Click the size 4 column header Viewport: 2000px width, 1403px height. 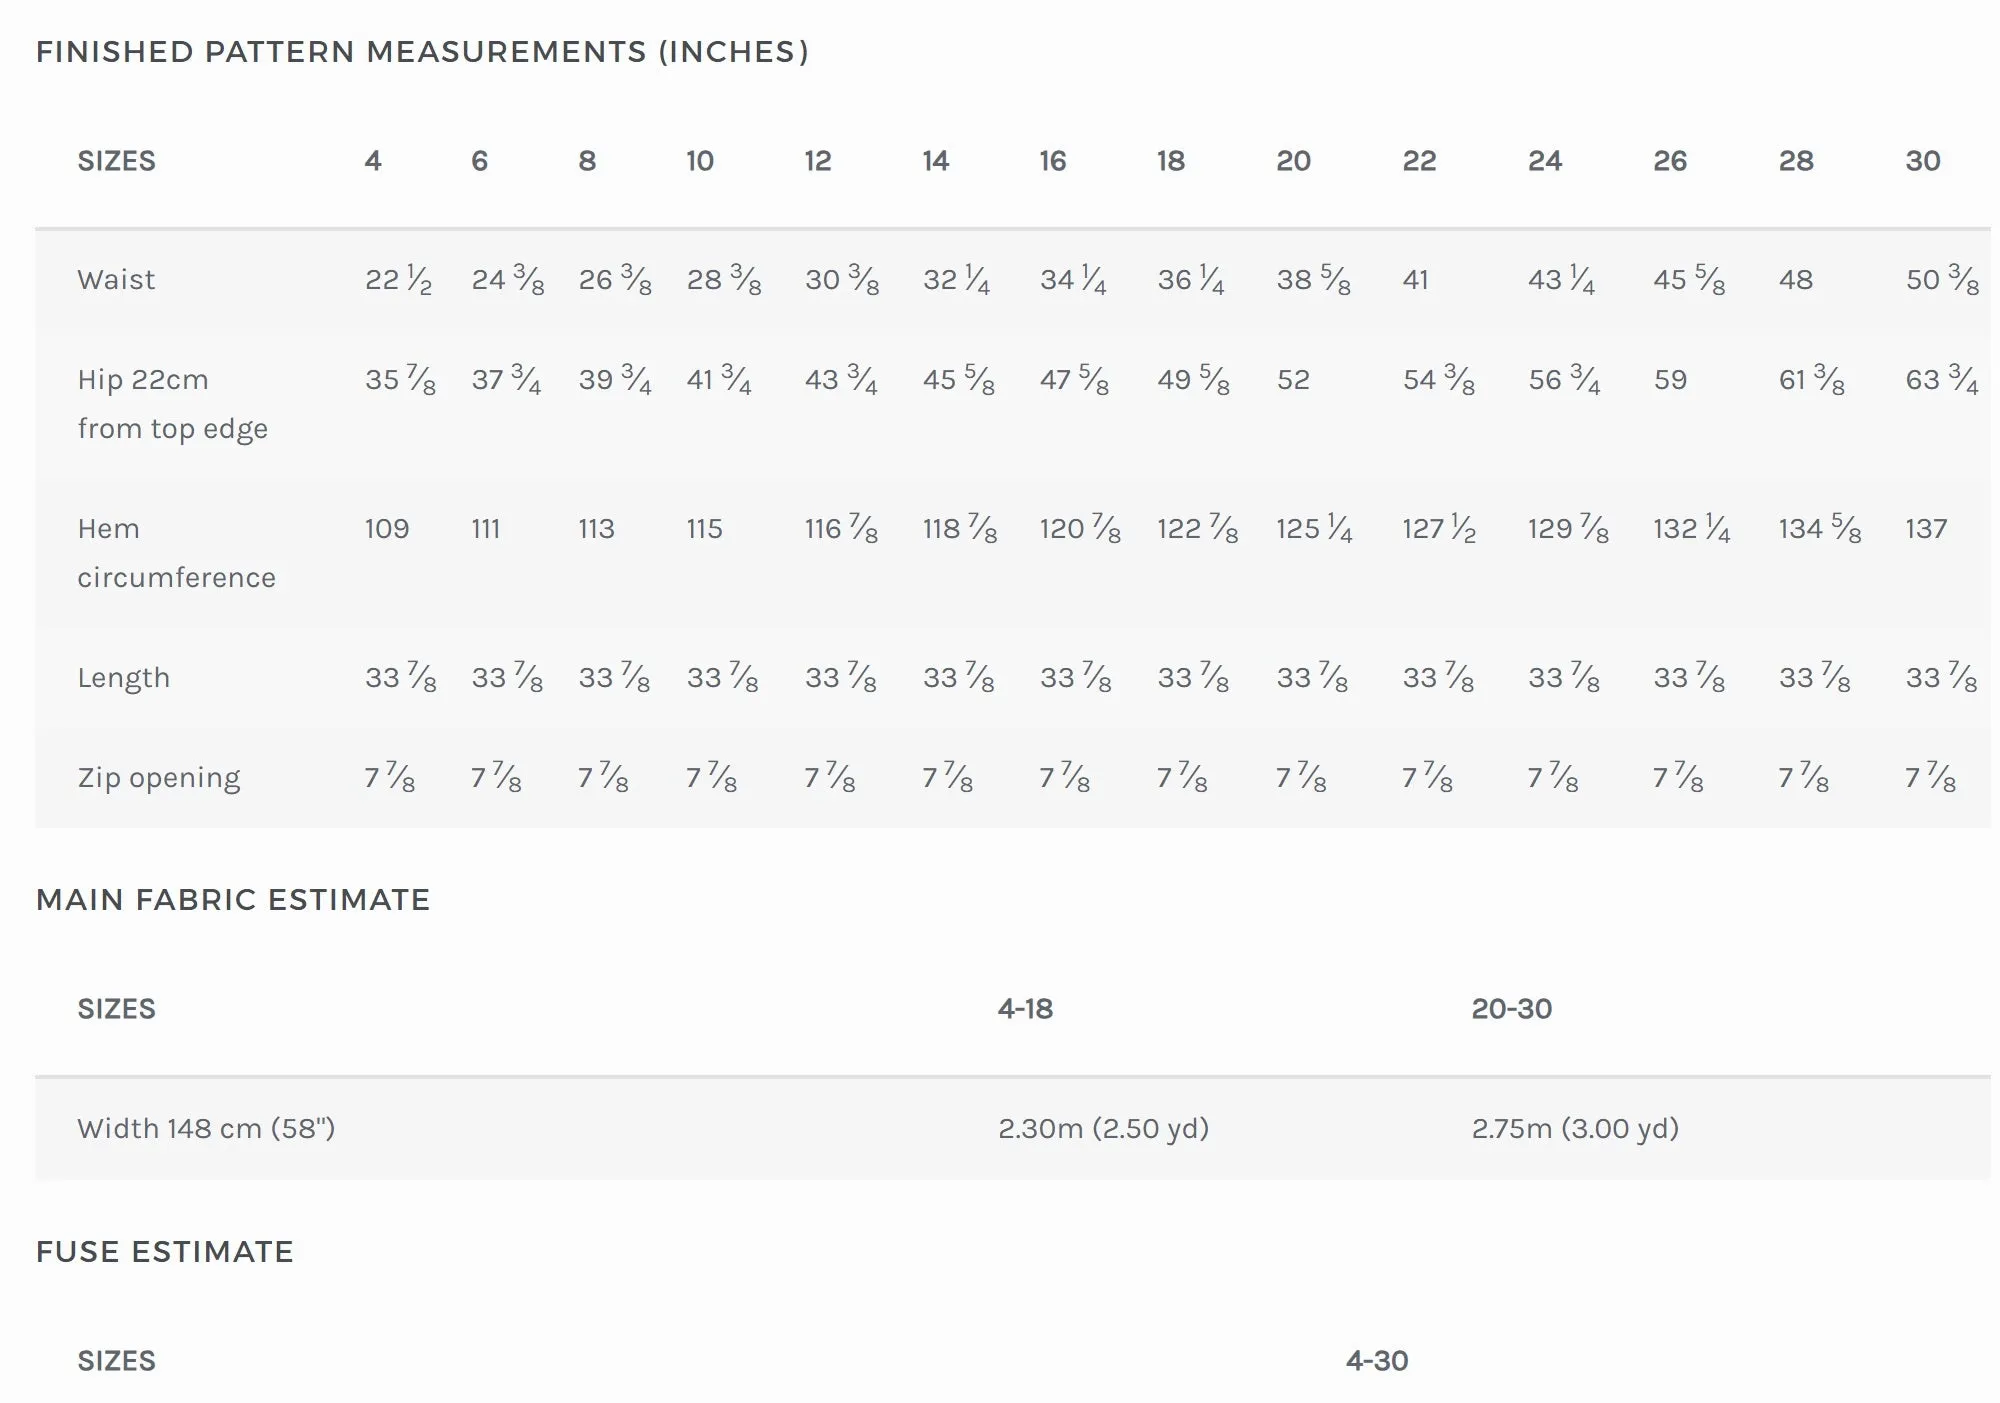(373, 161)
